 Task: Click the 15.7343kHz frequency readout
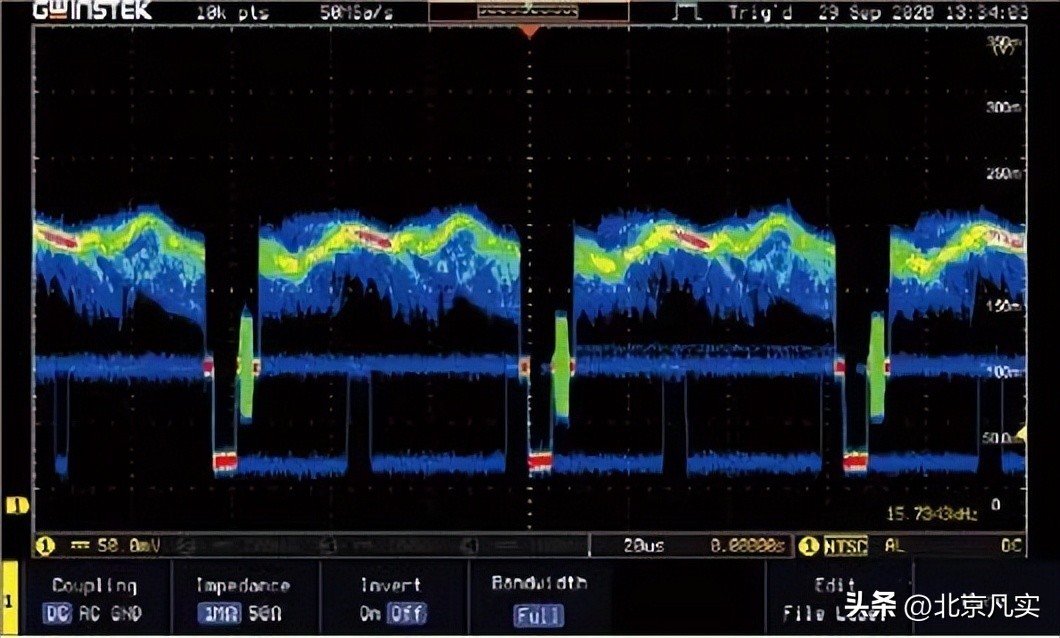[932, 515]
